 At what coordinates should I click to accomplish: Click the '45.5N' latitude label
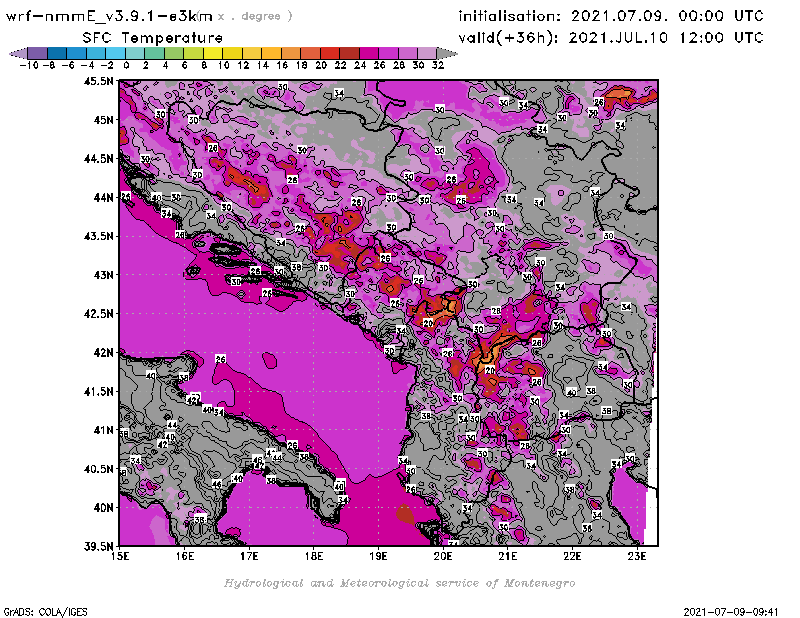click(98, 81)
